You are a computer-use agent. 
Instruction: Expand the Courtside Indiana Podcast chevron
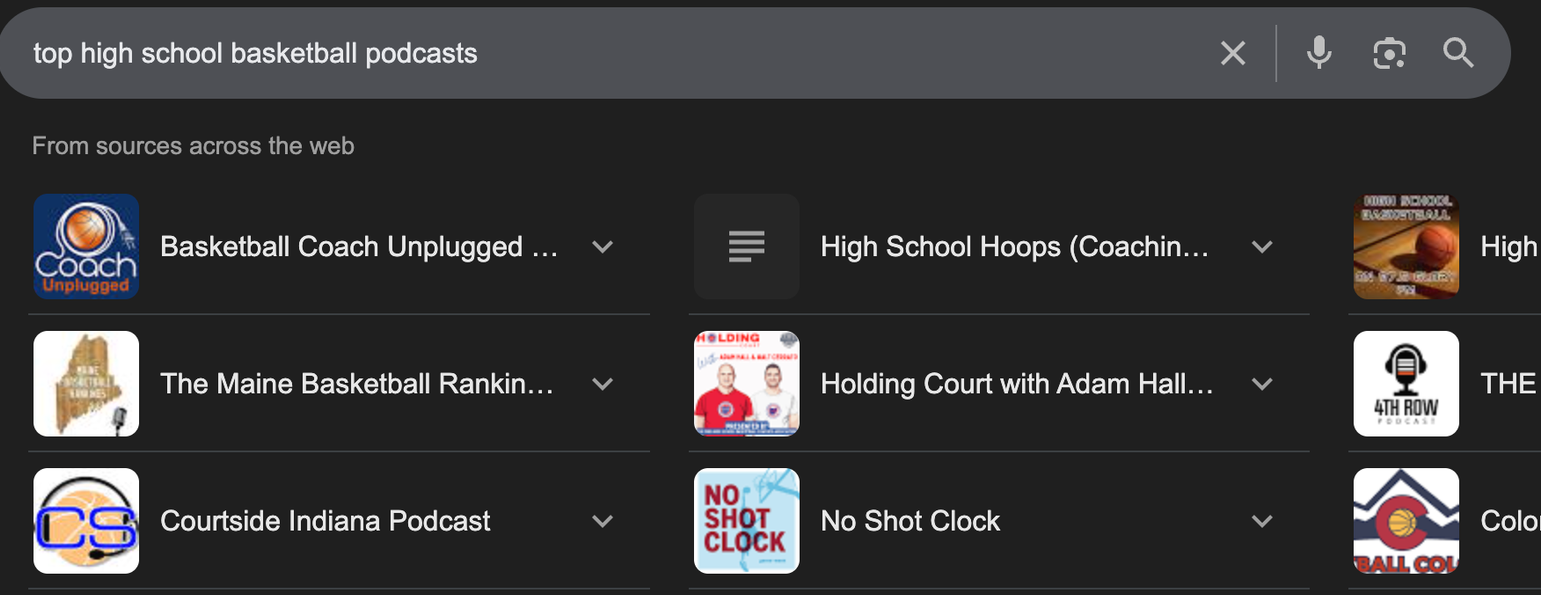click(x=602, y=521)
